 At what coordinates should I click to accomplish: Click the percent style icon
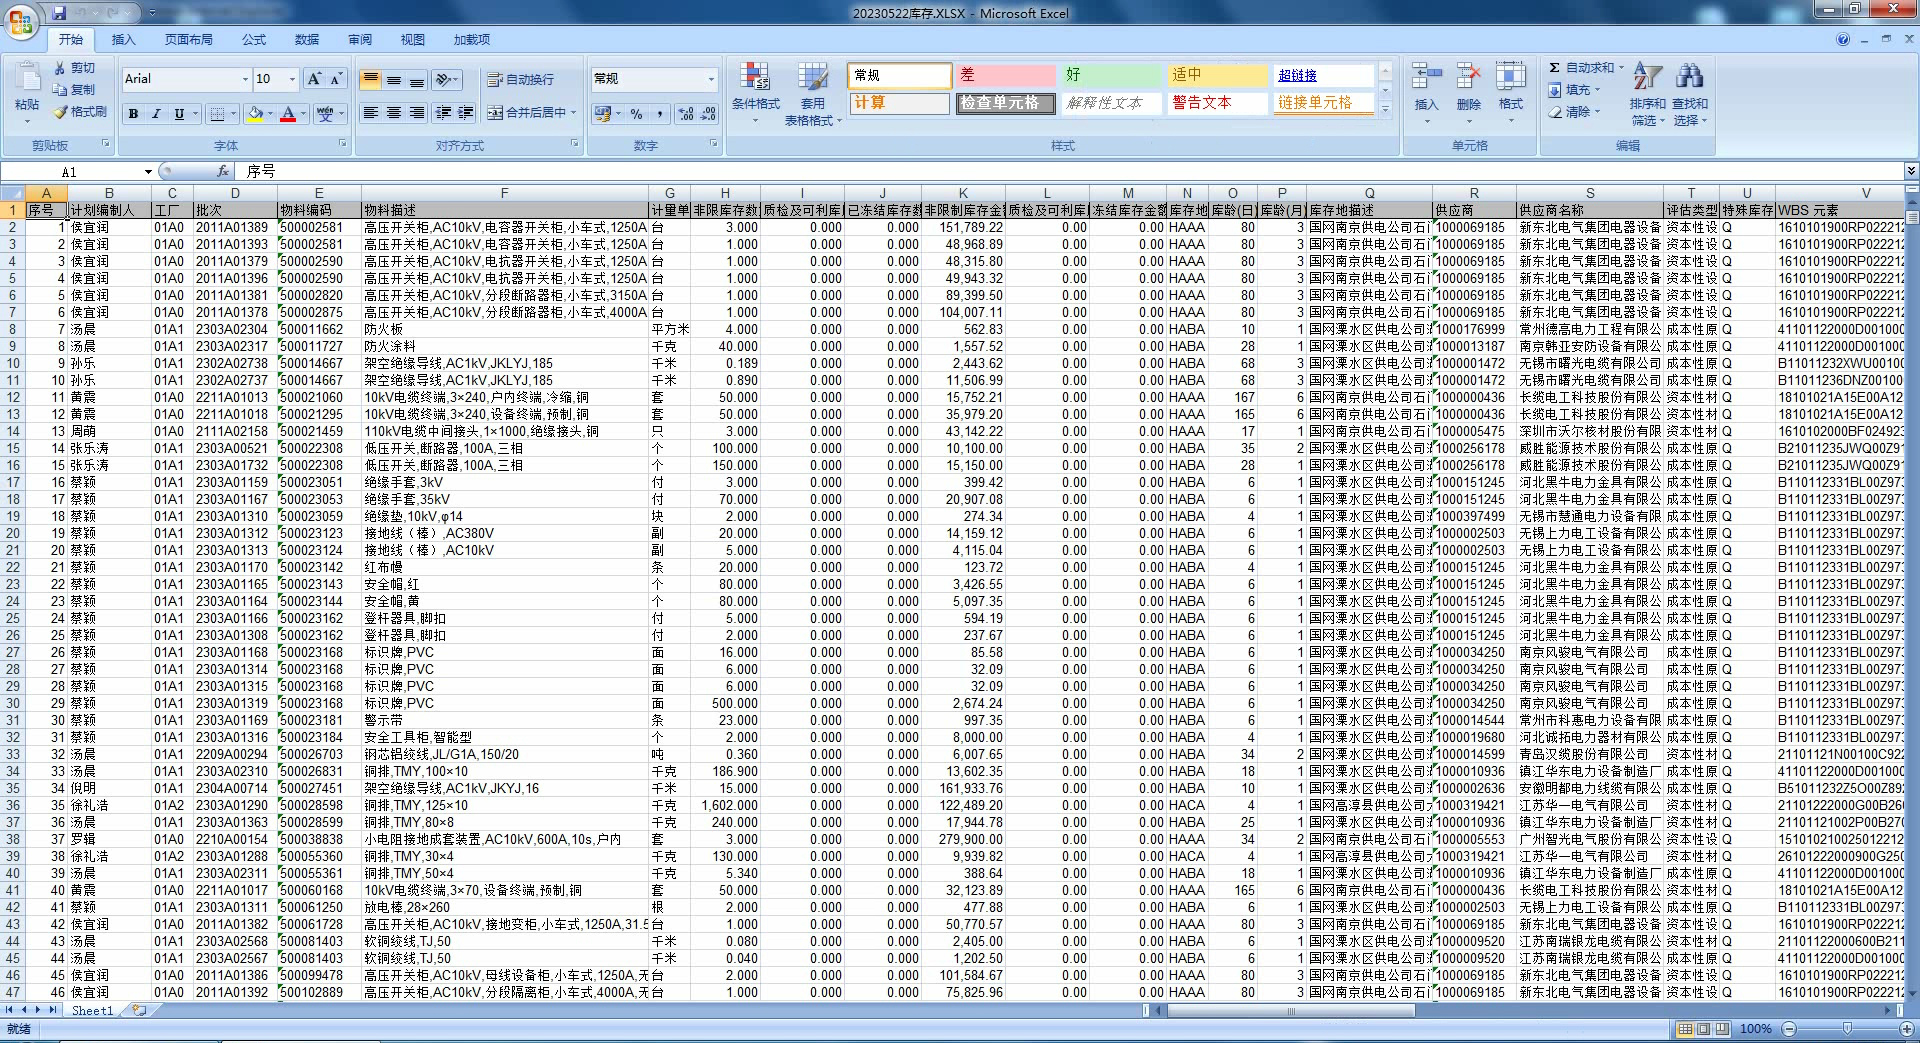click(x=636, y=114)
